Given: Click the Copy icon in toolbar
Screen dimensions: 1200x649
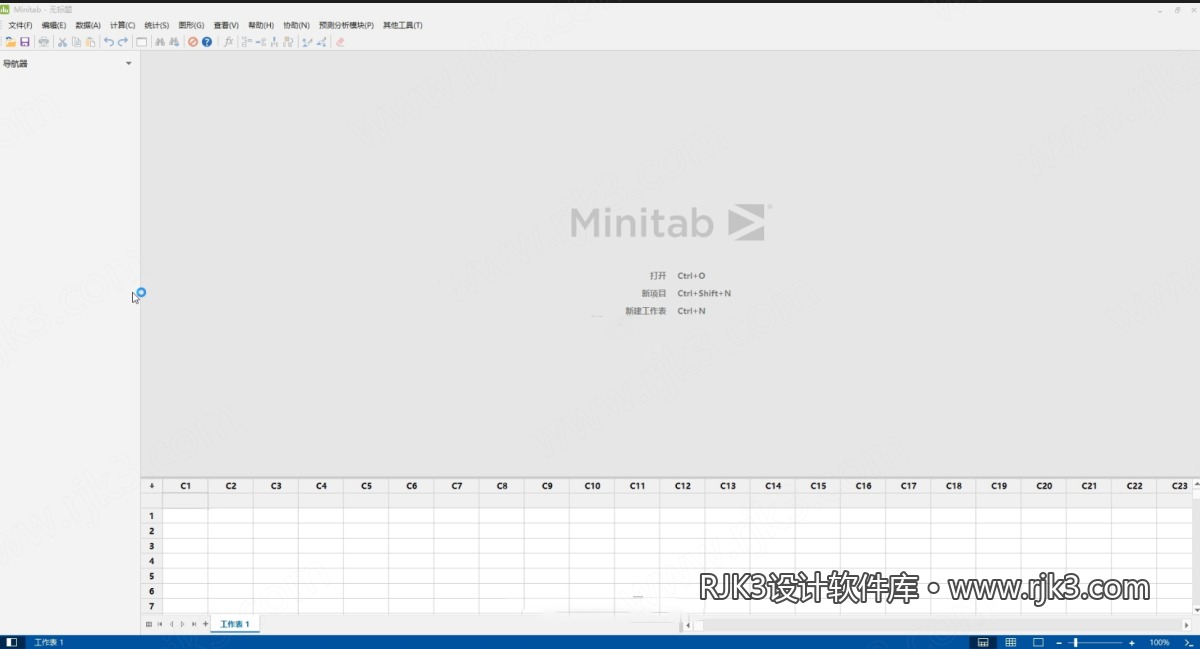Looking at the screenshot, I should 76,42.
